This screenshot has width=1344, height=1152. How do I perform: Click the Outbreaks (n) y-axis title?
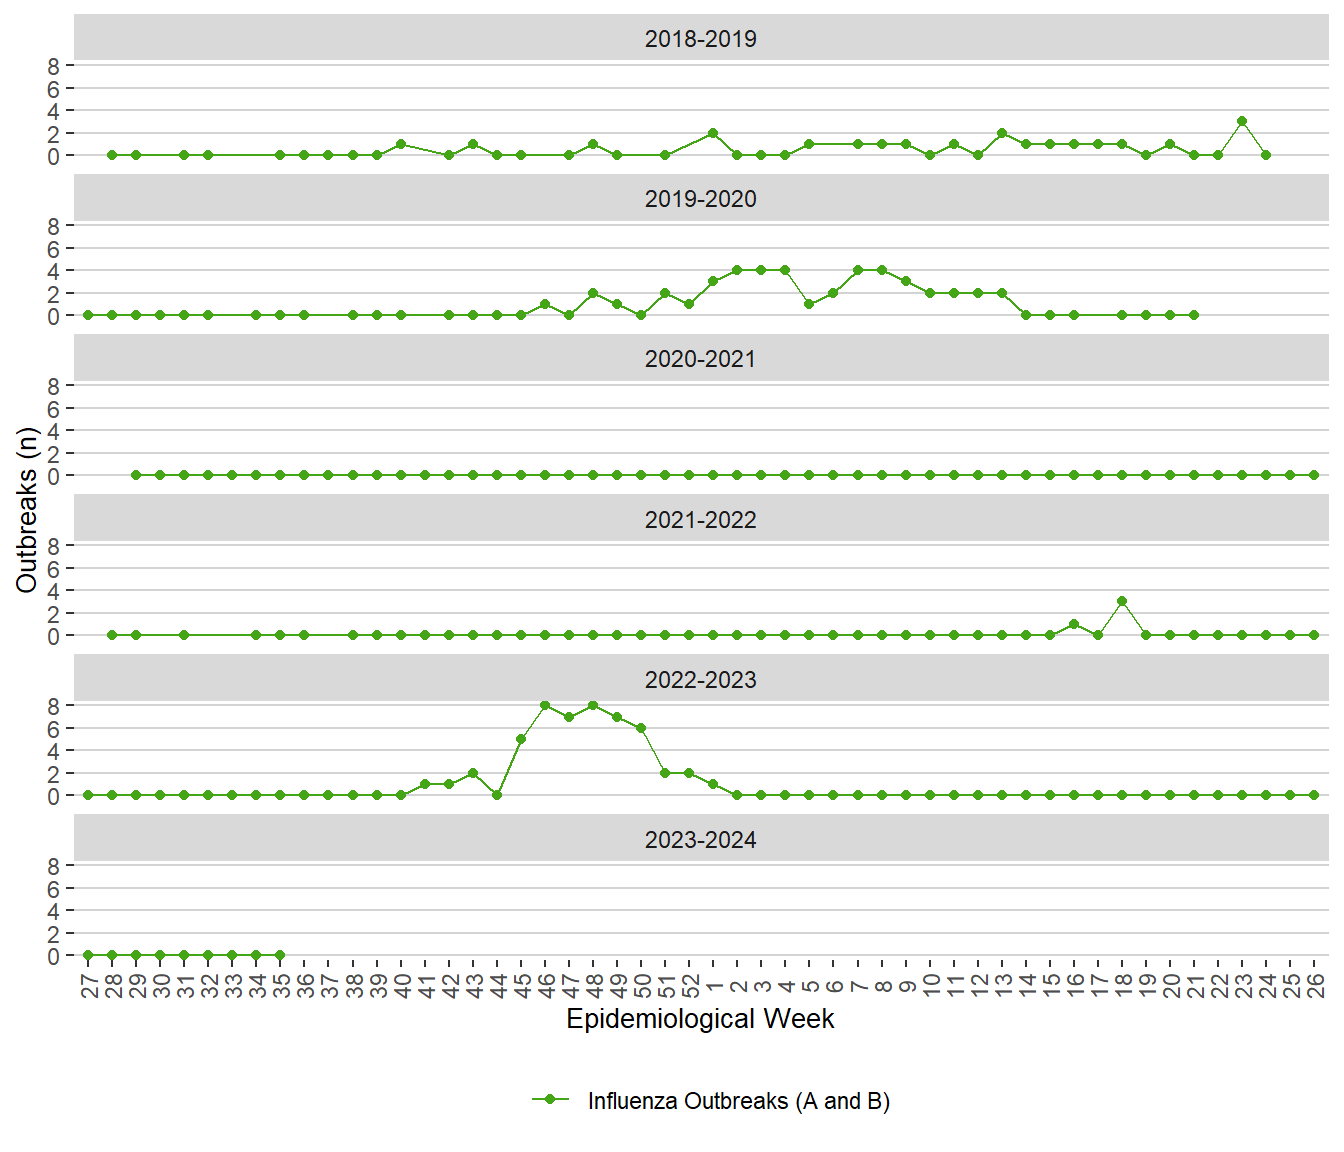point(27,510)
